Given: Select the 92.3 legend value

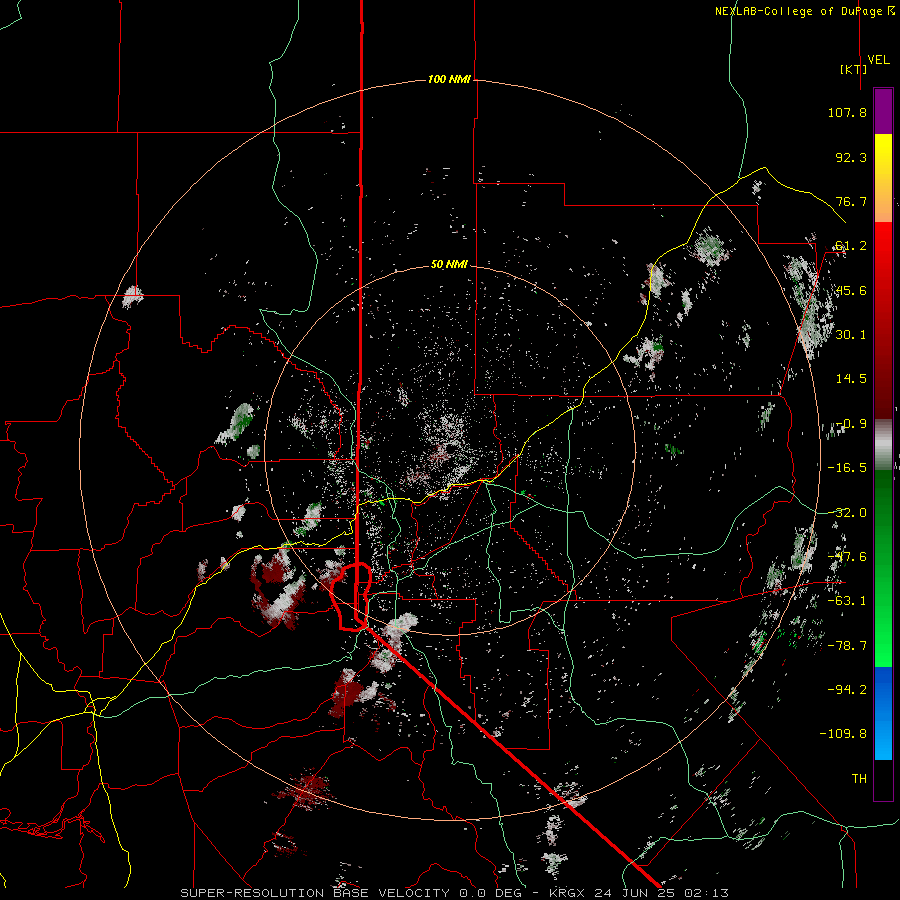Looking at the screenshot, I should tap(851, 157).
